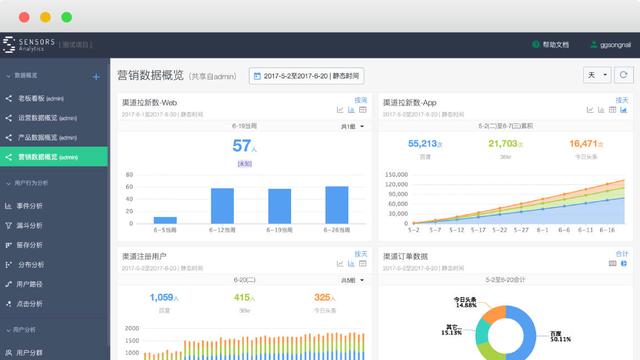Click the 50.11% blue donut segment
This screenshot has width=640, height=360.
coord(529,335)
